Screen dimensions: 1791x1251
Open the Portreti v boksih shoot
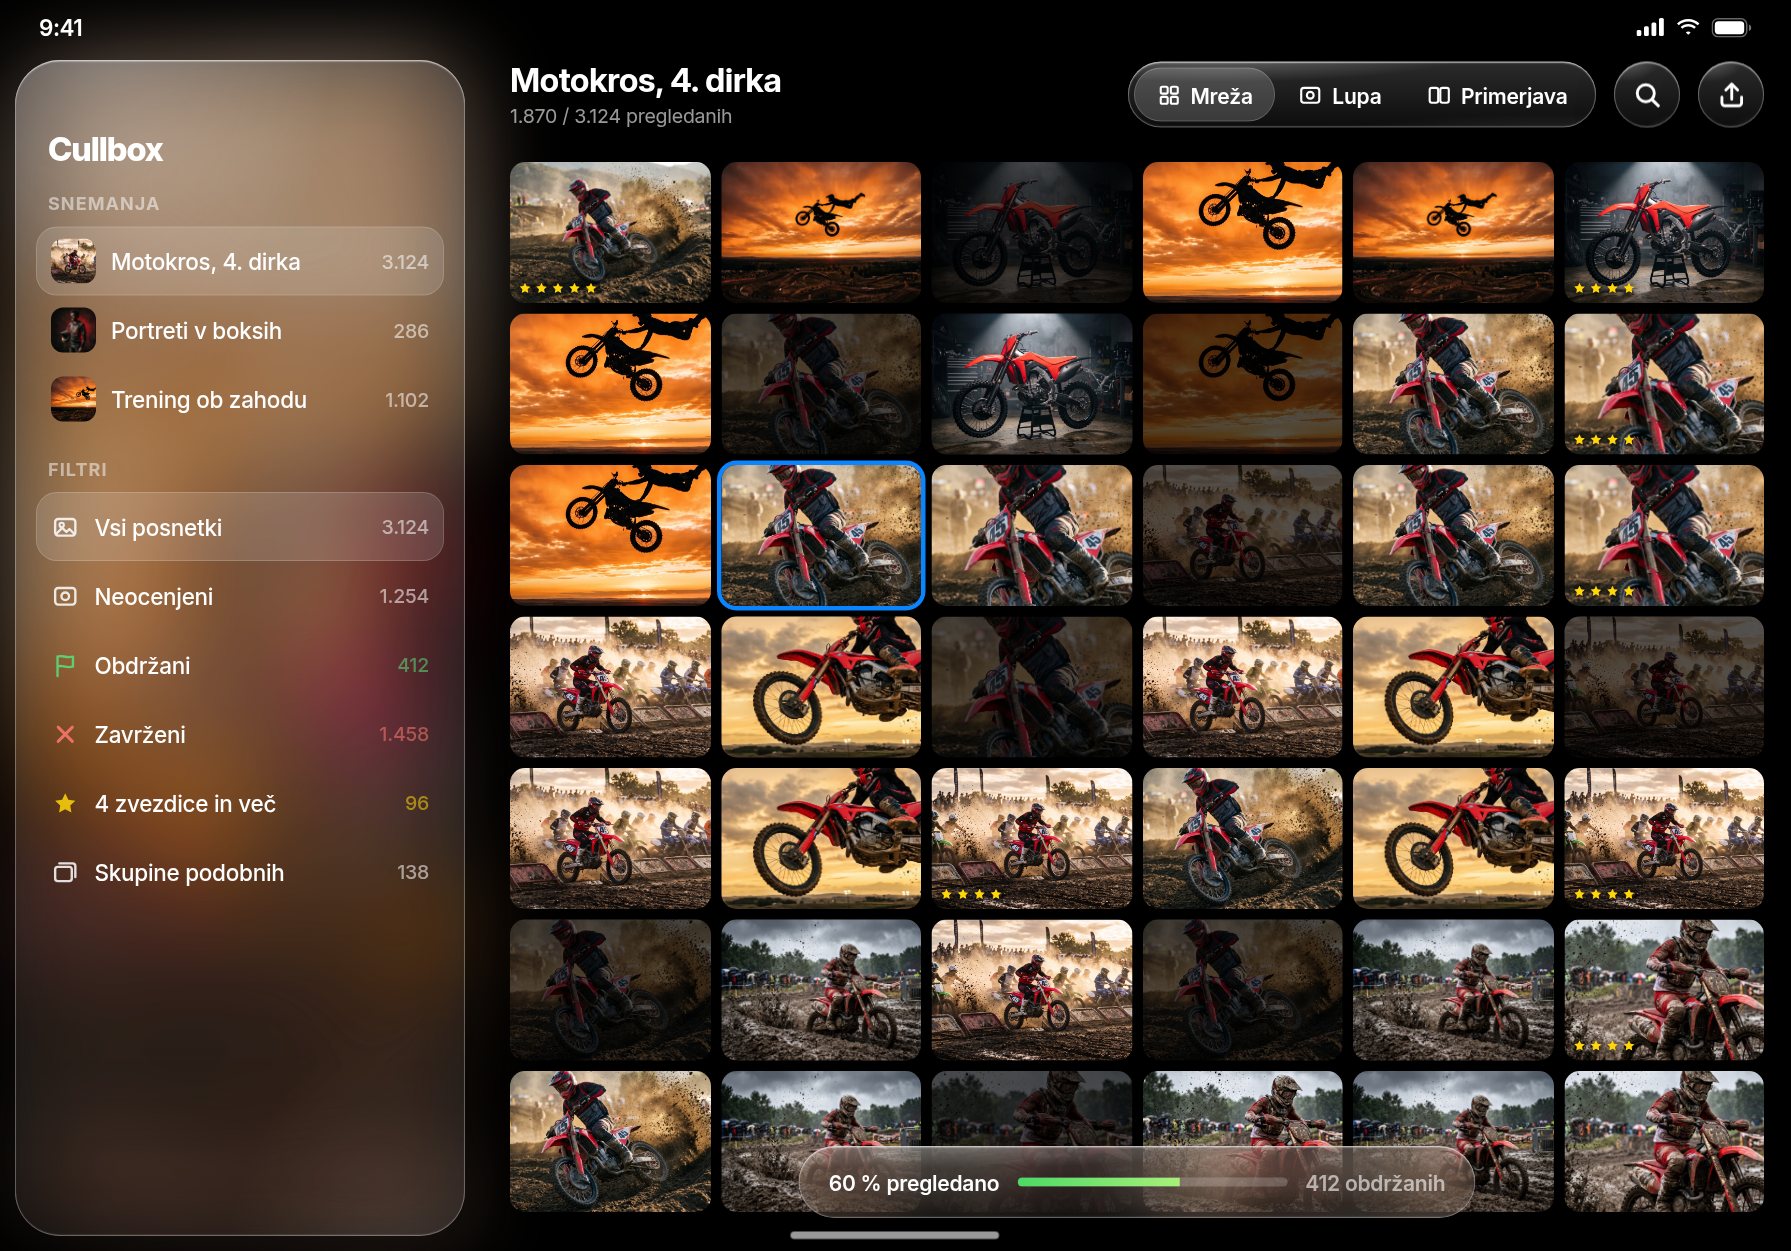[x=240, y=331]
